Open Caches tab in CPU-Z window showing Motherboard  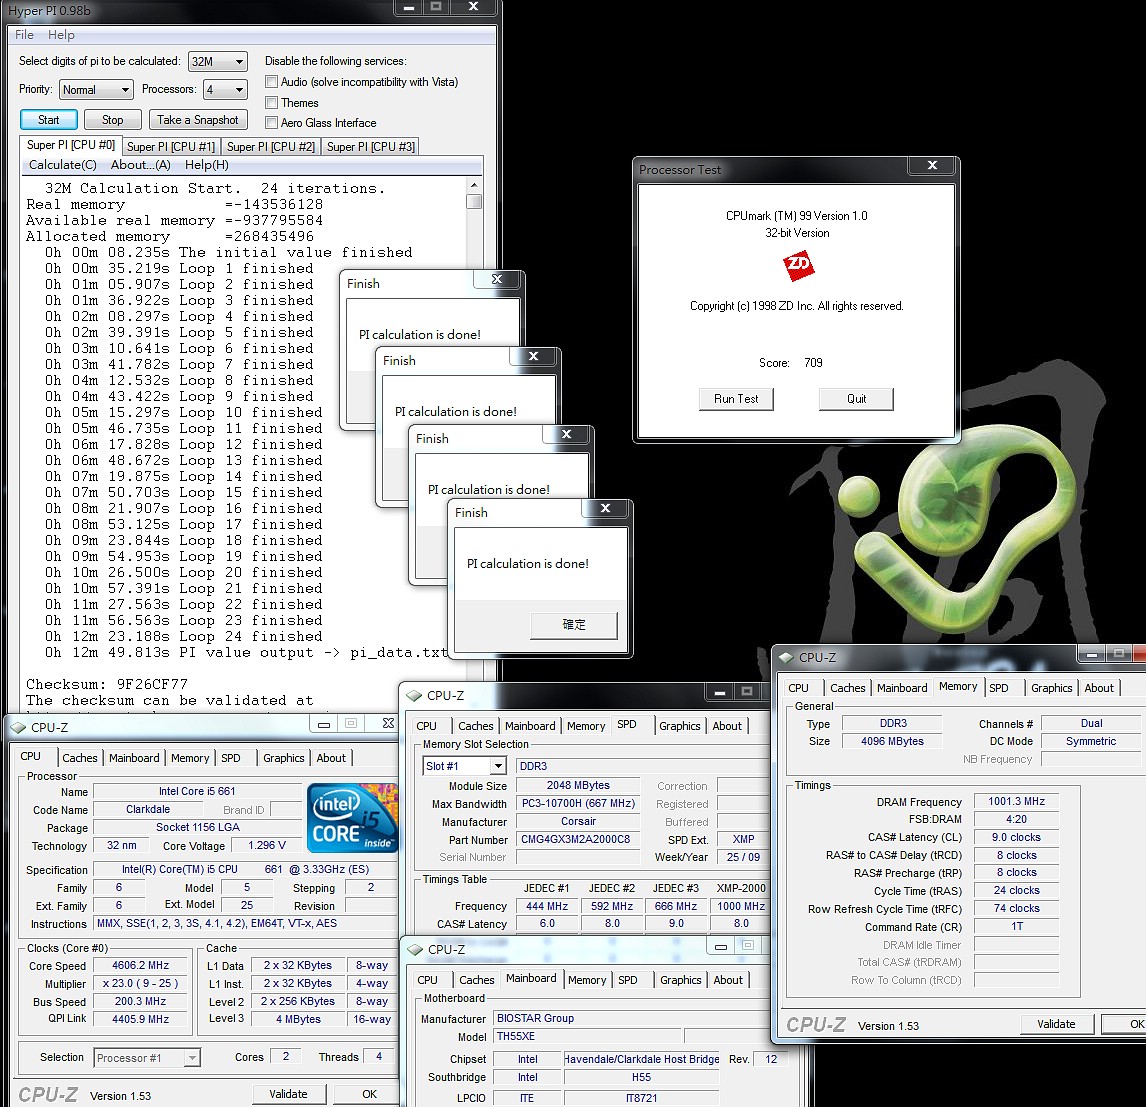click(477, 980)
